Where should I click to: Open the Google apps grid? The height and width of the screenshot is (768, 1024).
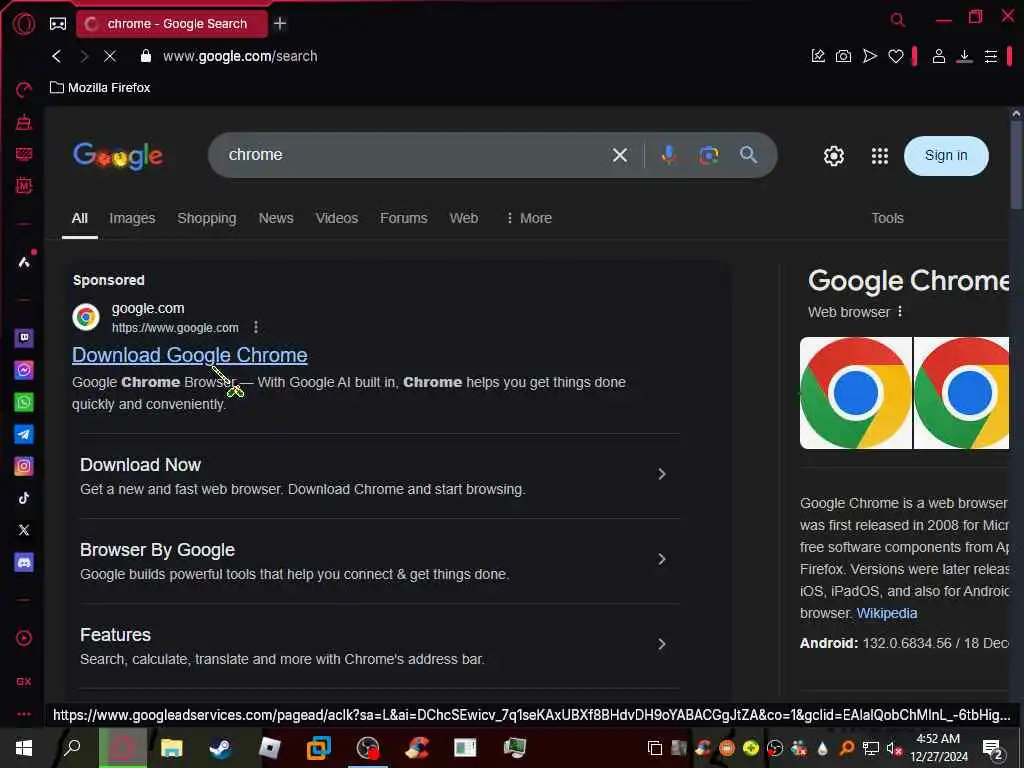880,156
